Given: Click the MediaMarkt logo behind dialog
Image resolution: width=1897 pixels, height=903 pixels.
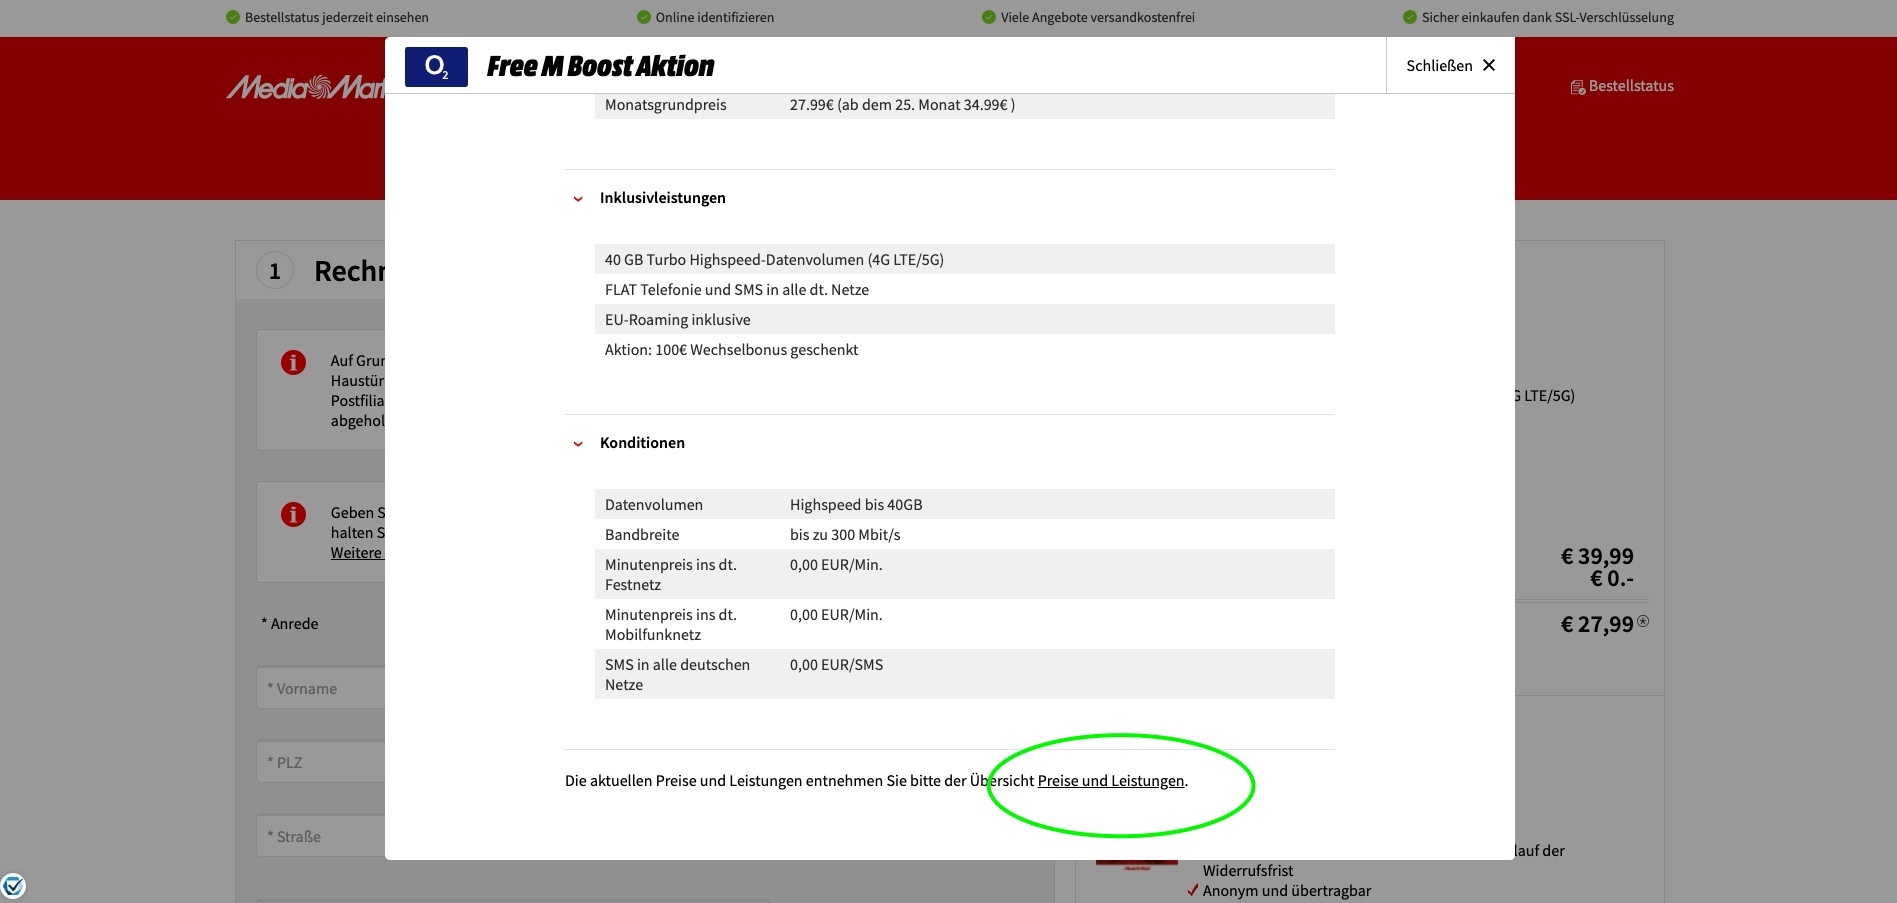Looking at the screenshot, I should click(306, 88).
